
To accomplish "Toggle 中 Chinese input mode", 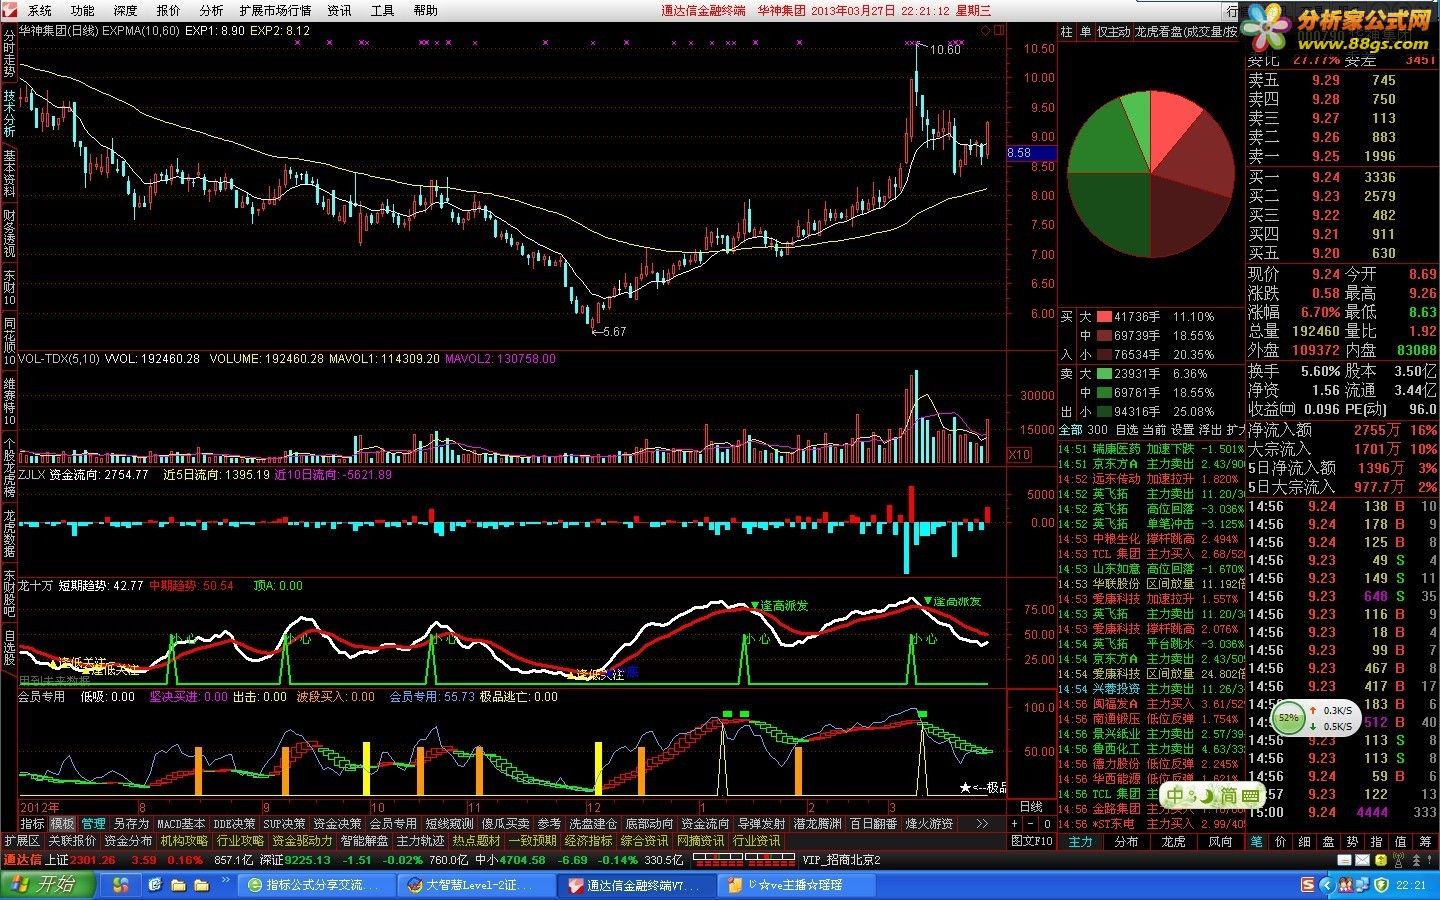I will click(1176, 796).
